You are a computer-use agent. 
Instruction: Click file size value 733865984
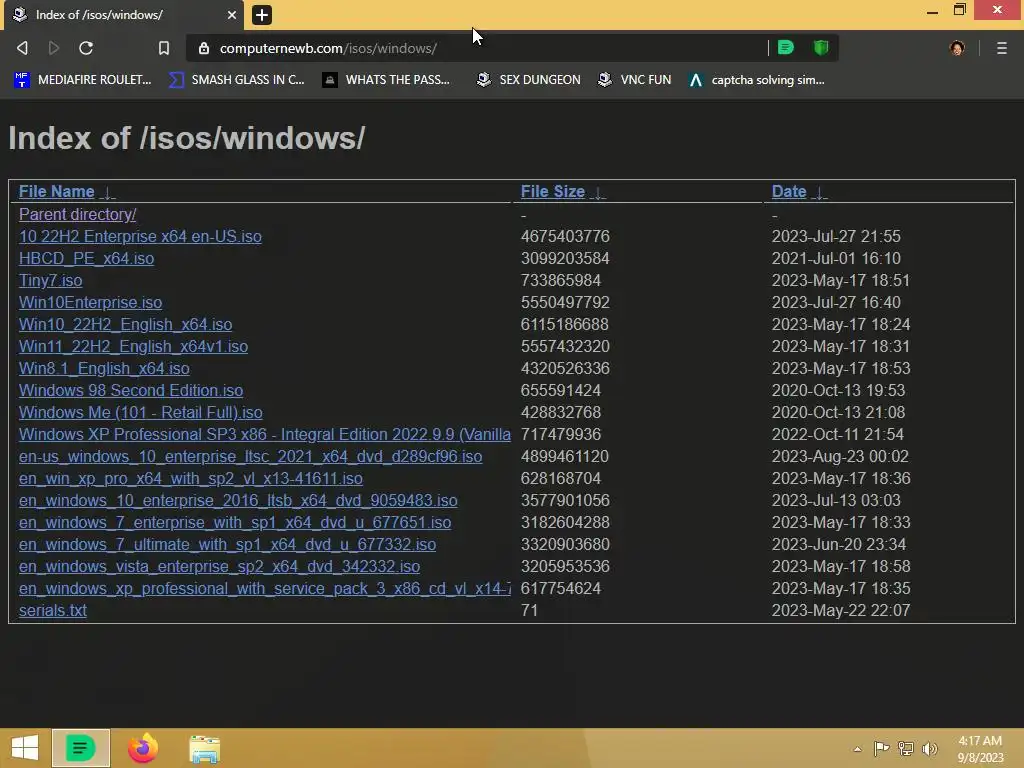(x=560, y=281)
